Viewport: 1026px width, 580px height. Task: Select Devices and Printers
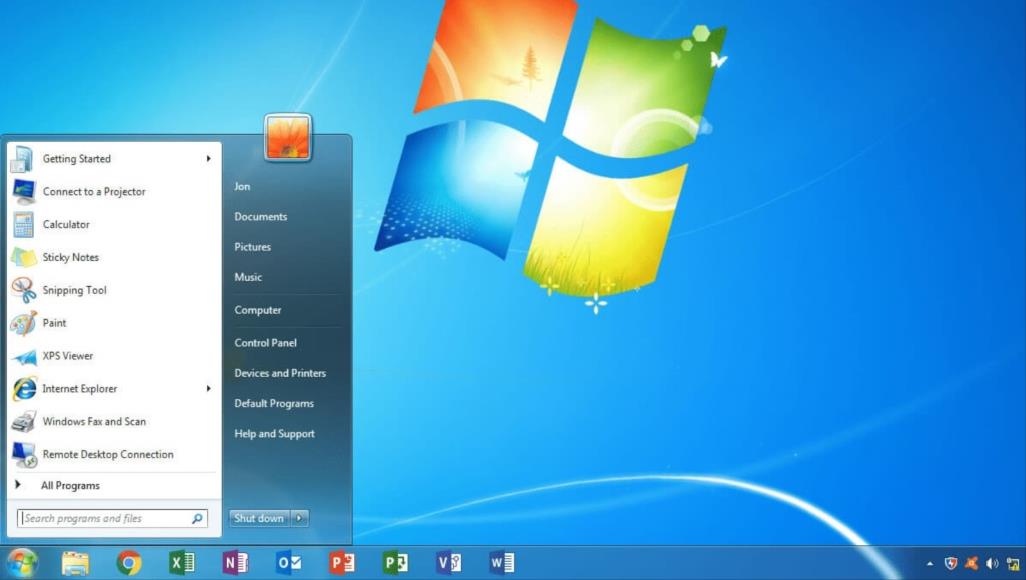coord(280,373)
